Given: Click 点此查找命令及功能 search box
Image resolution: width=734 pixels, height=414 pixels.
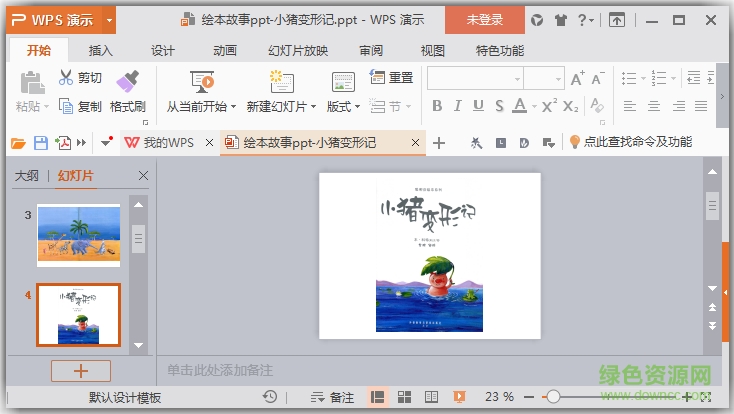Looking at the screenshot, I should (631, 142).
